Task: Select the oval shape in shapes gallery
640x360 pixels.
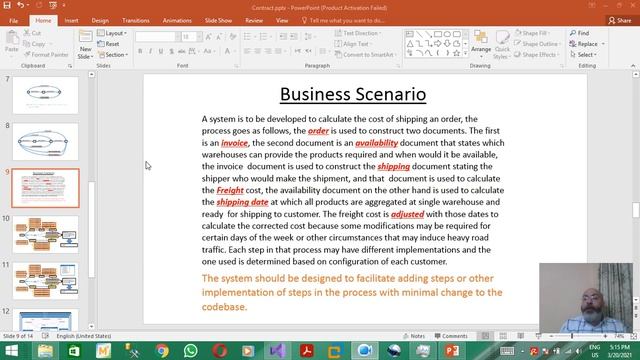Action: tap(447, 34)
